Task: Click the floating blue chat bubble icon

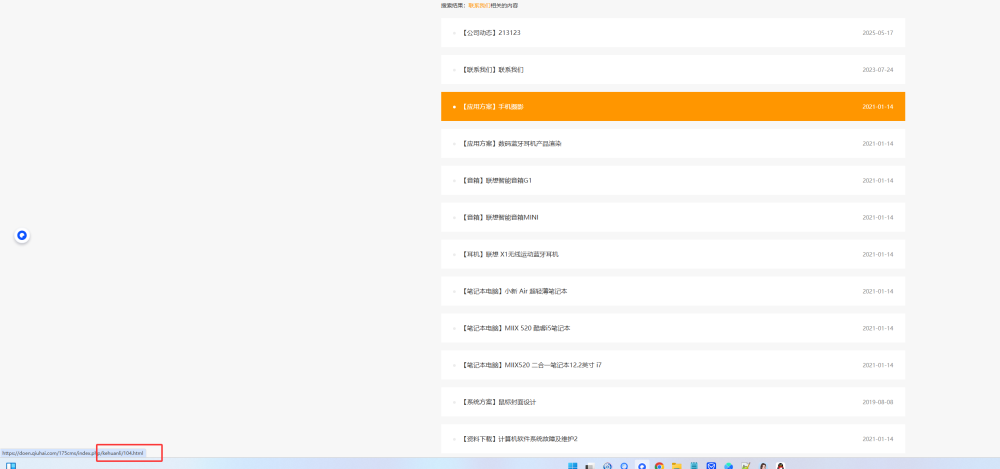Action: [22, 236]
